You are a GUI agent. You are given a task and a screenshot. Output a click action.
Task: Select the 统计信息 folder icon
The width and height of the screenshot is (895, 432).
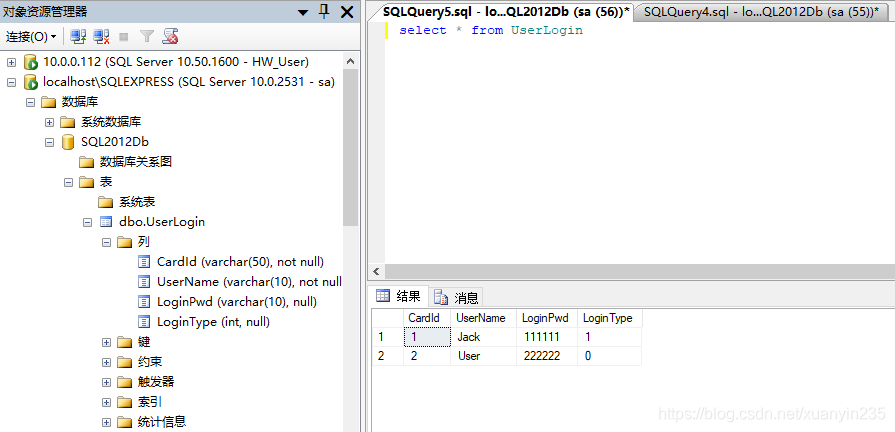pyautogui.click(x=124, y=422)
